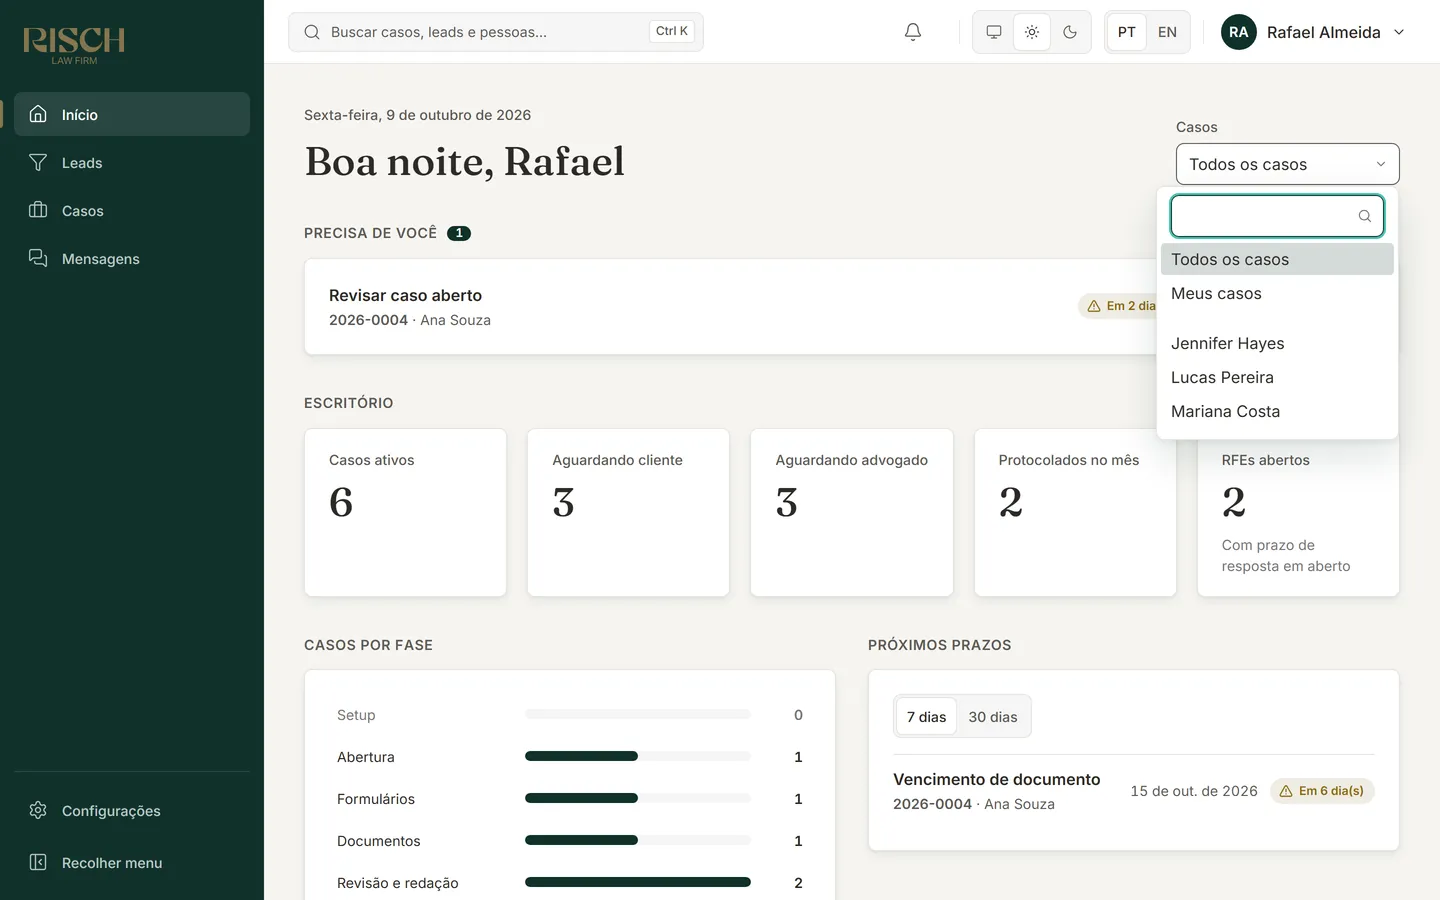The width and height of the screenshot is (1440, 900).
Task: Enable dark mode moon icon
Action: [1070, 32]
